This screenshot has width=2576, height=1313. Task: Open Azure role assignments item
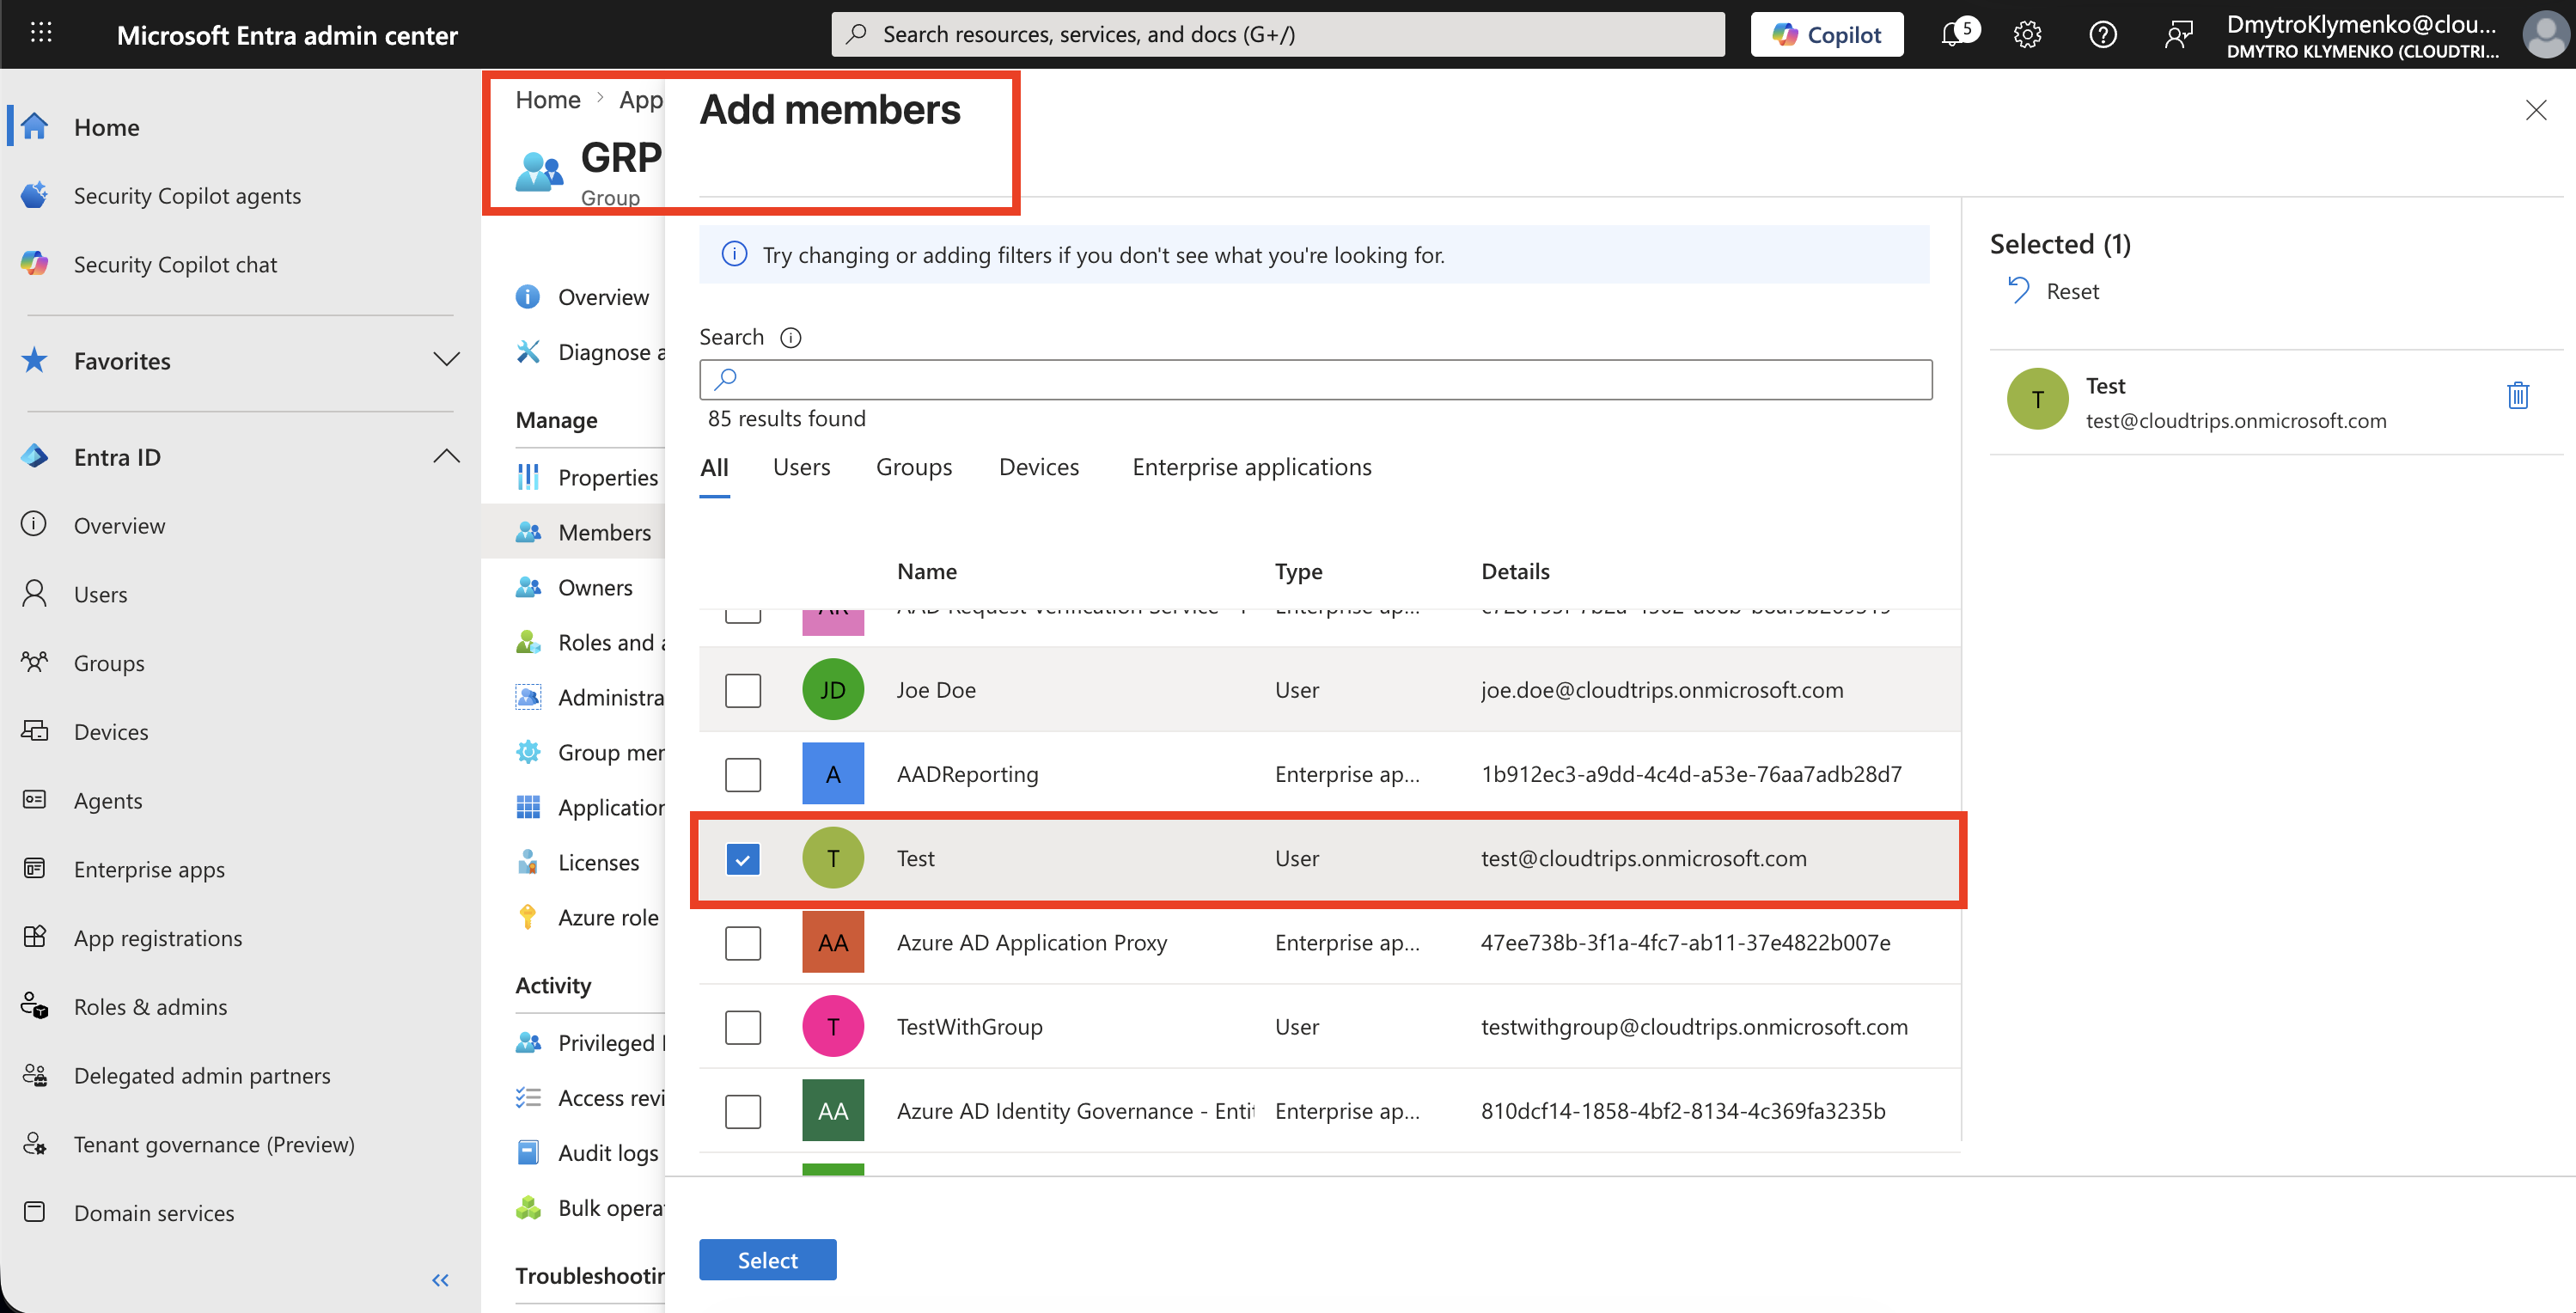[607, 917]
